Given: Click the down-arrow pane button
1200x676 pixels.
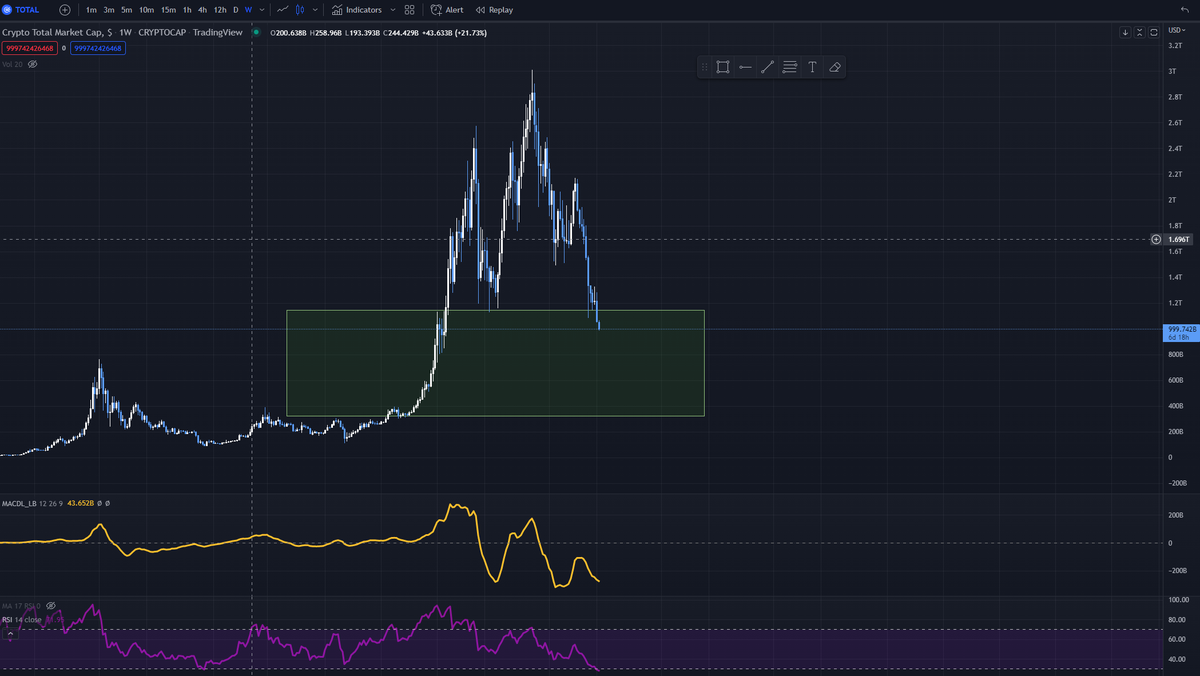Looking at the screenshot, I should click(x=1125, y=32).
